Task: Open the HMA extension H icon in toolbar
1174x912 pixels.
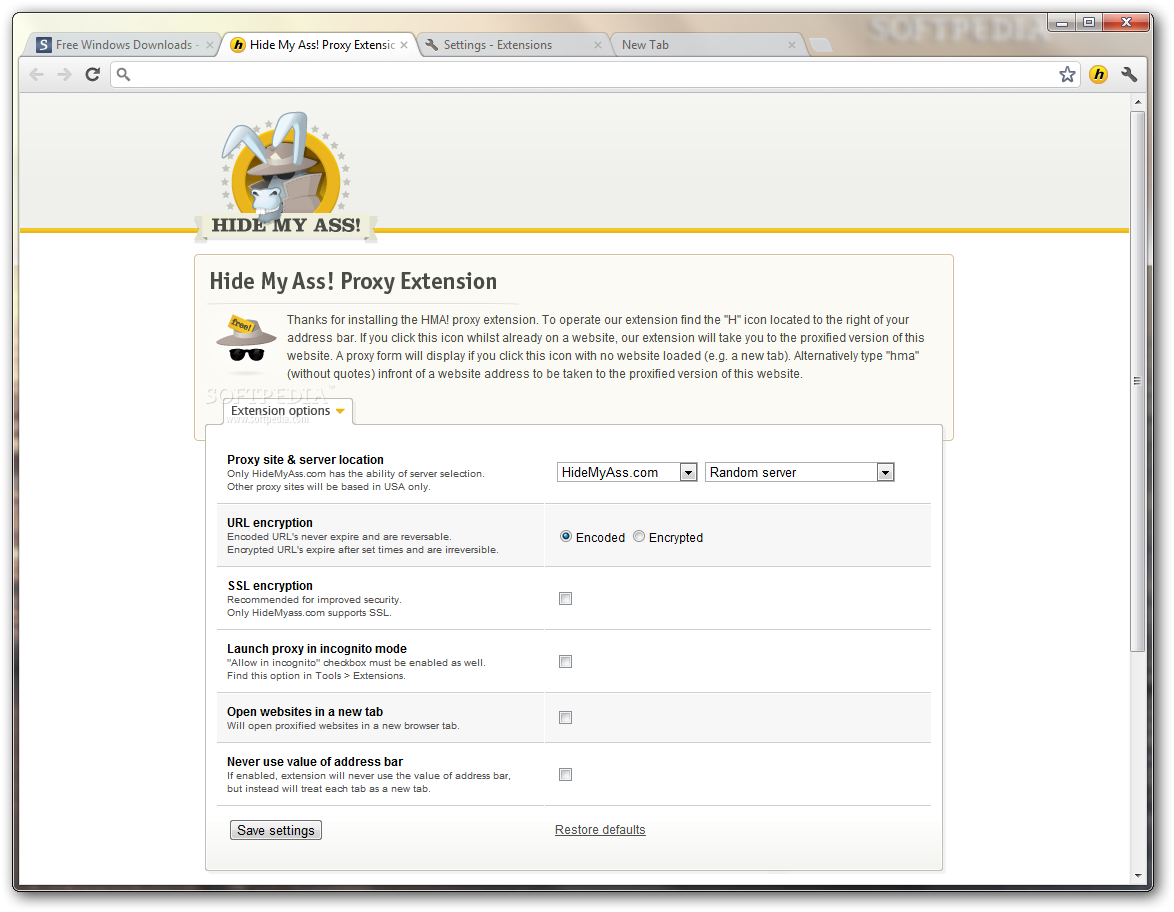Action: point(1098,74)
